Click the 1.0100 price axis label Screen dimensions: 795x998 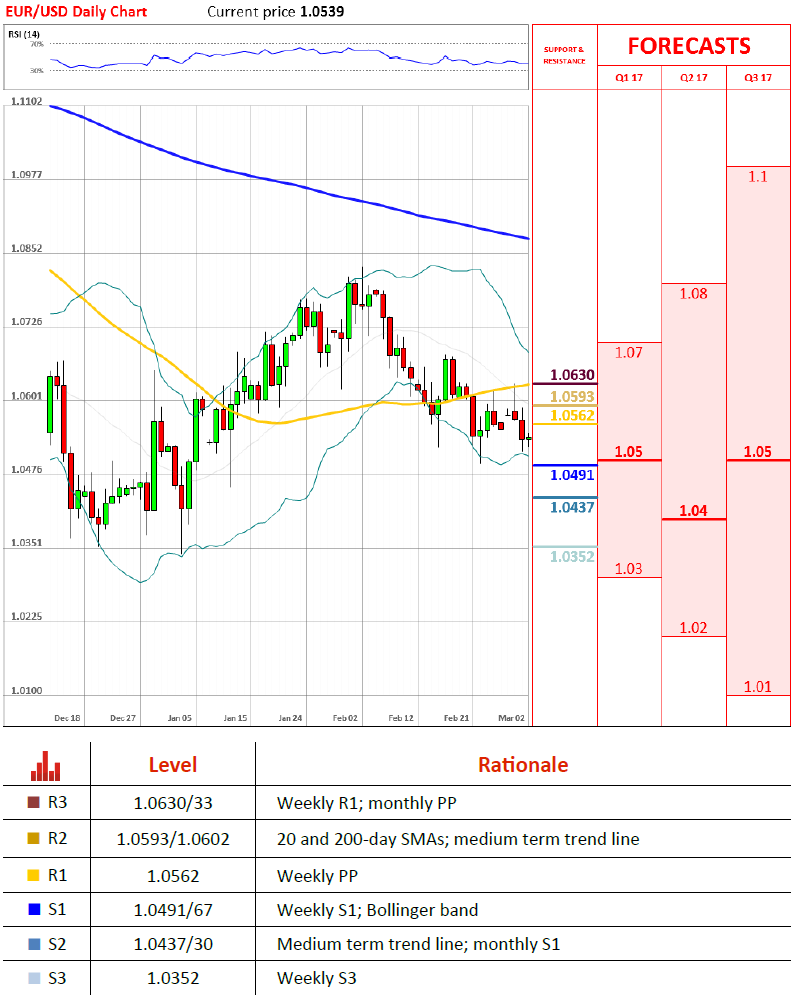click(27, 691)
